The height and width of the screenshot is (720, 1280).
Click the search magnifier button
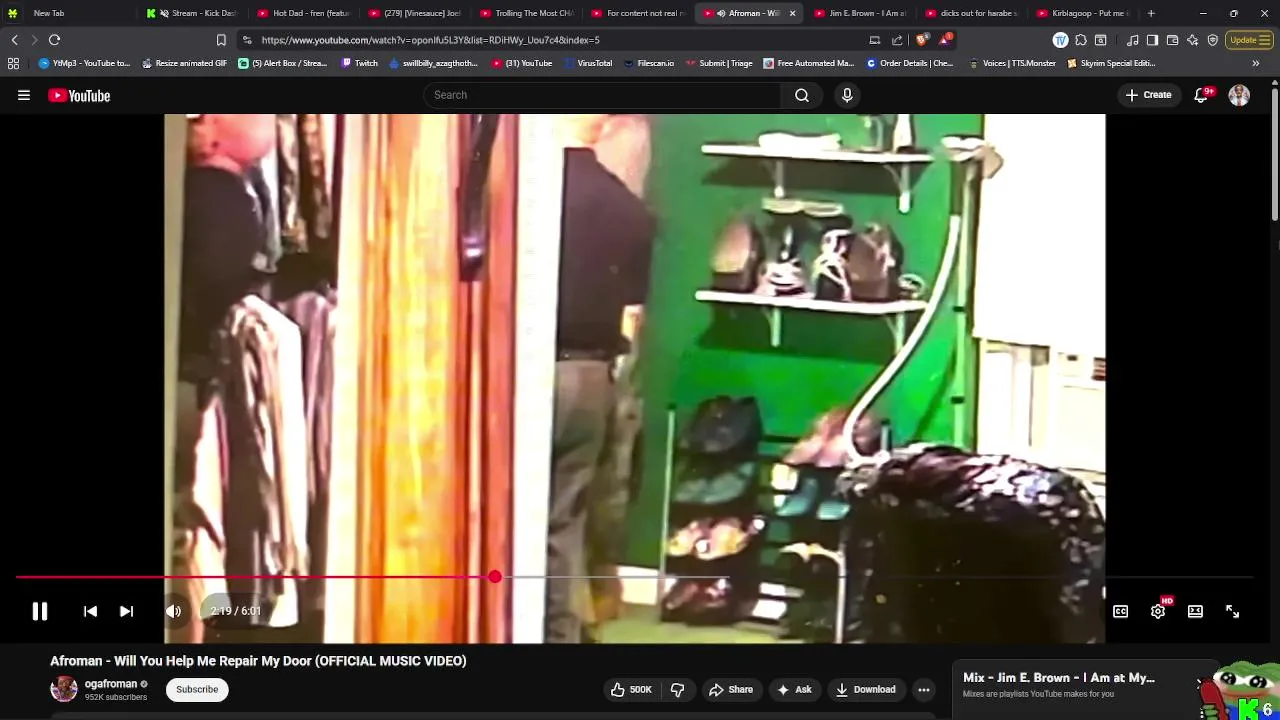coord(802,95)
